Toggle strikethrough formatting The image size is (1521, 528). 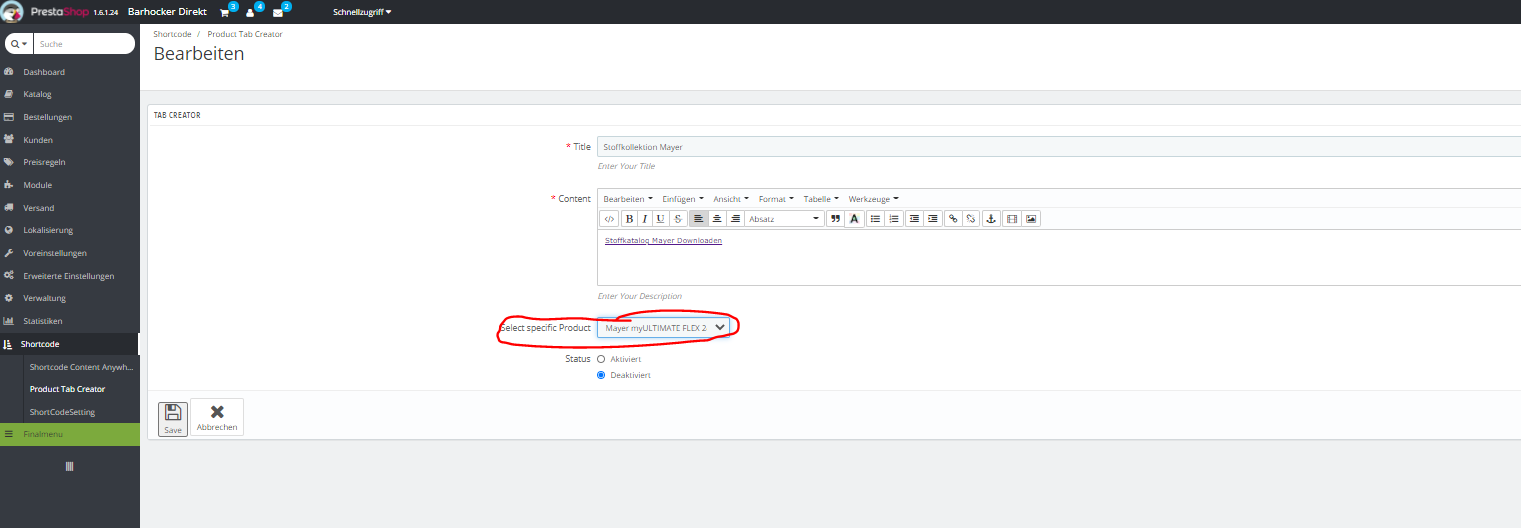pos(678,218)
